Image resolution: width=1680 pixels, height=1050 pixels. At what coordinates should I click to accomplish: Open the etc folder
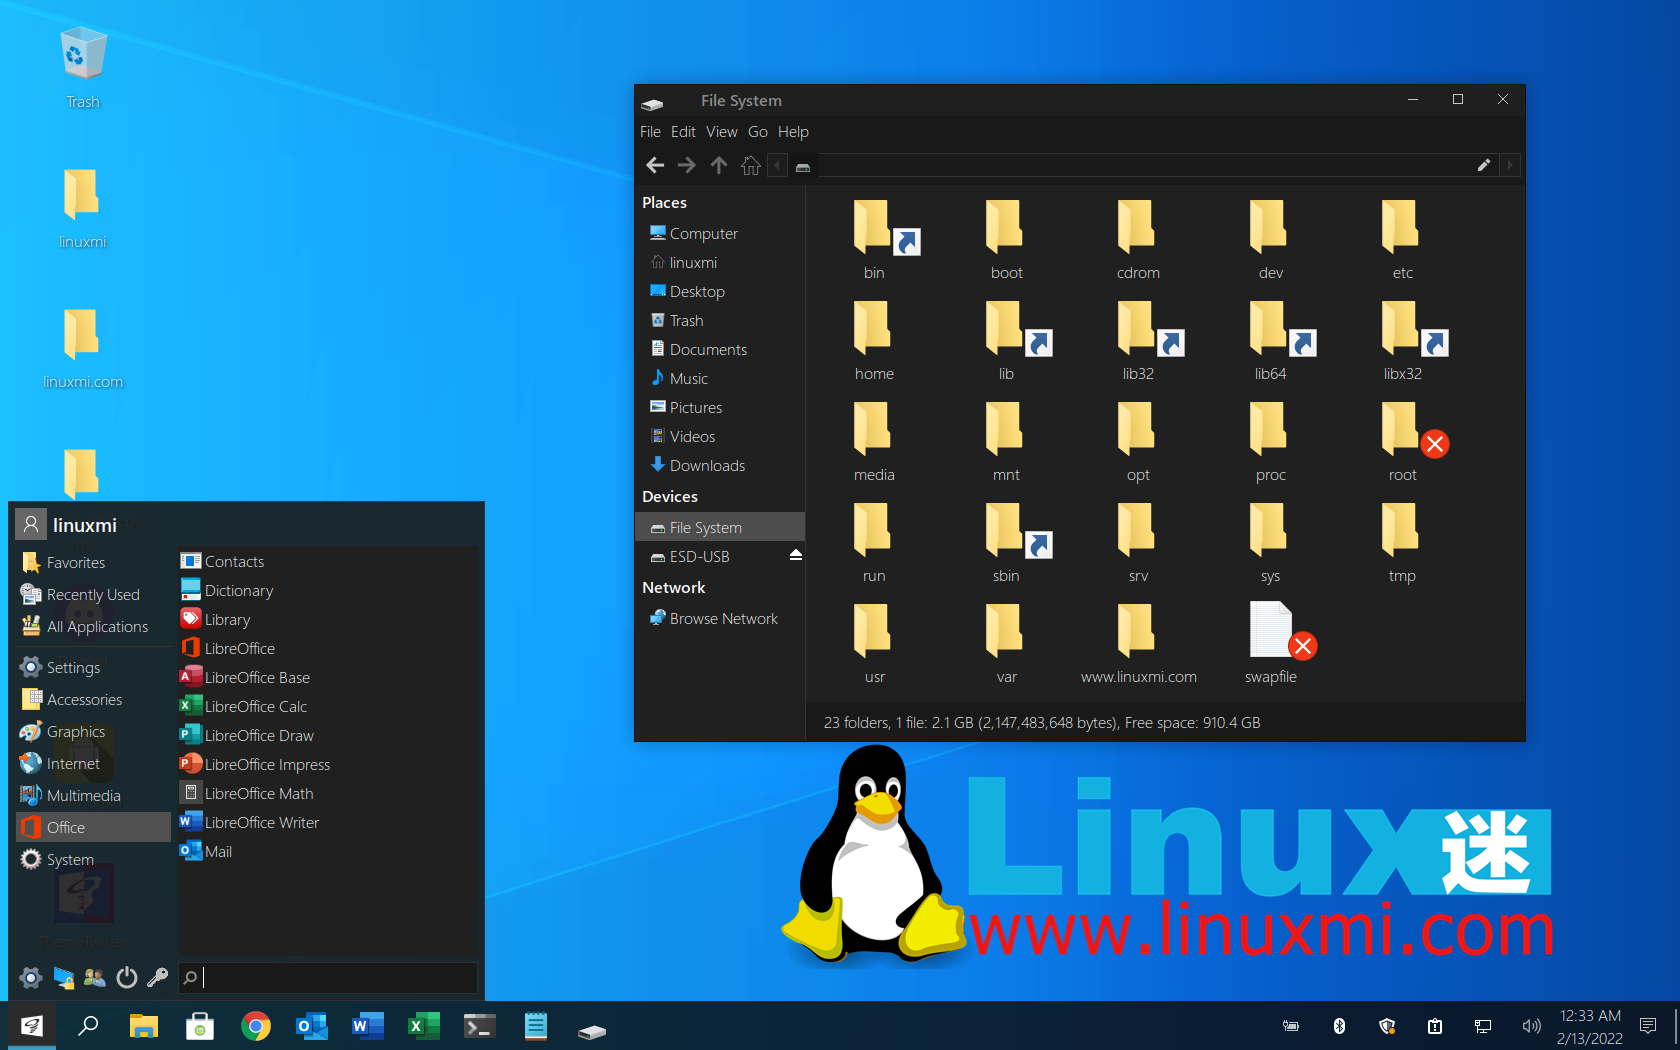(x=1402, y=240)
